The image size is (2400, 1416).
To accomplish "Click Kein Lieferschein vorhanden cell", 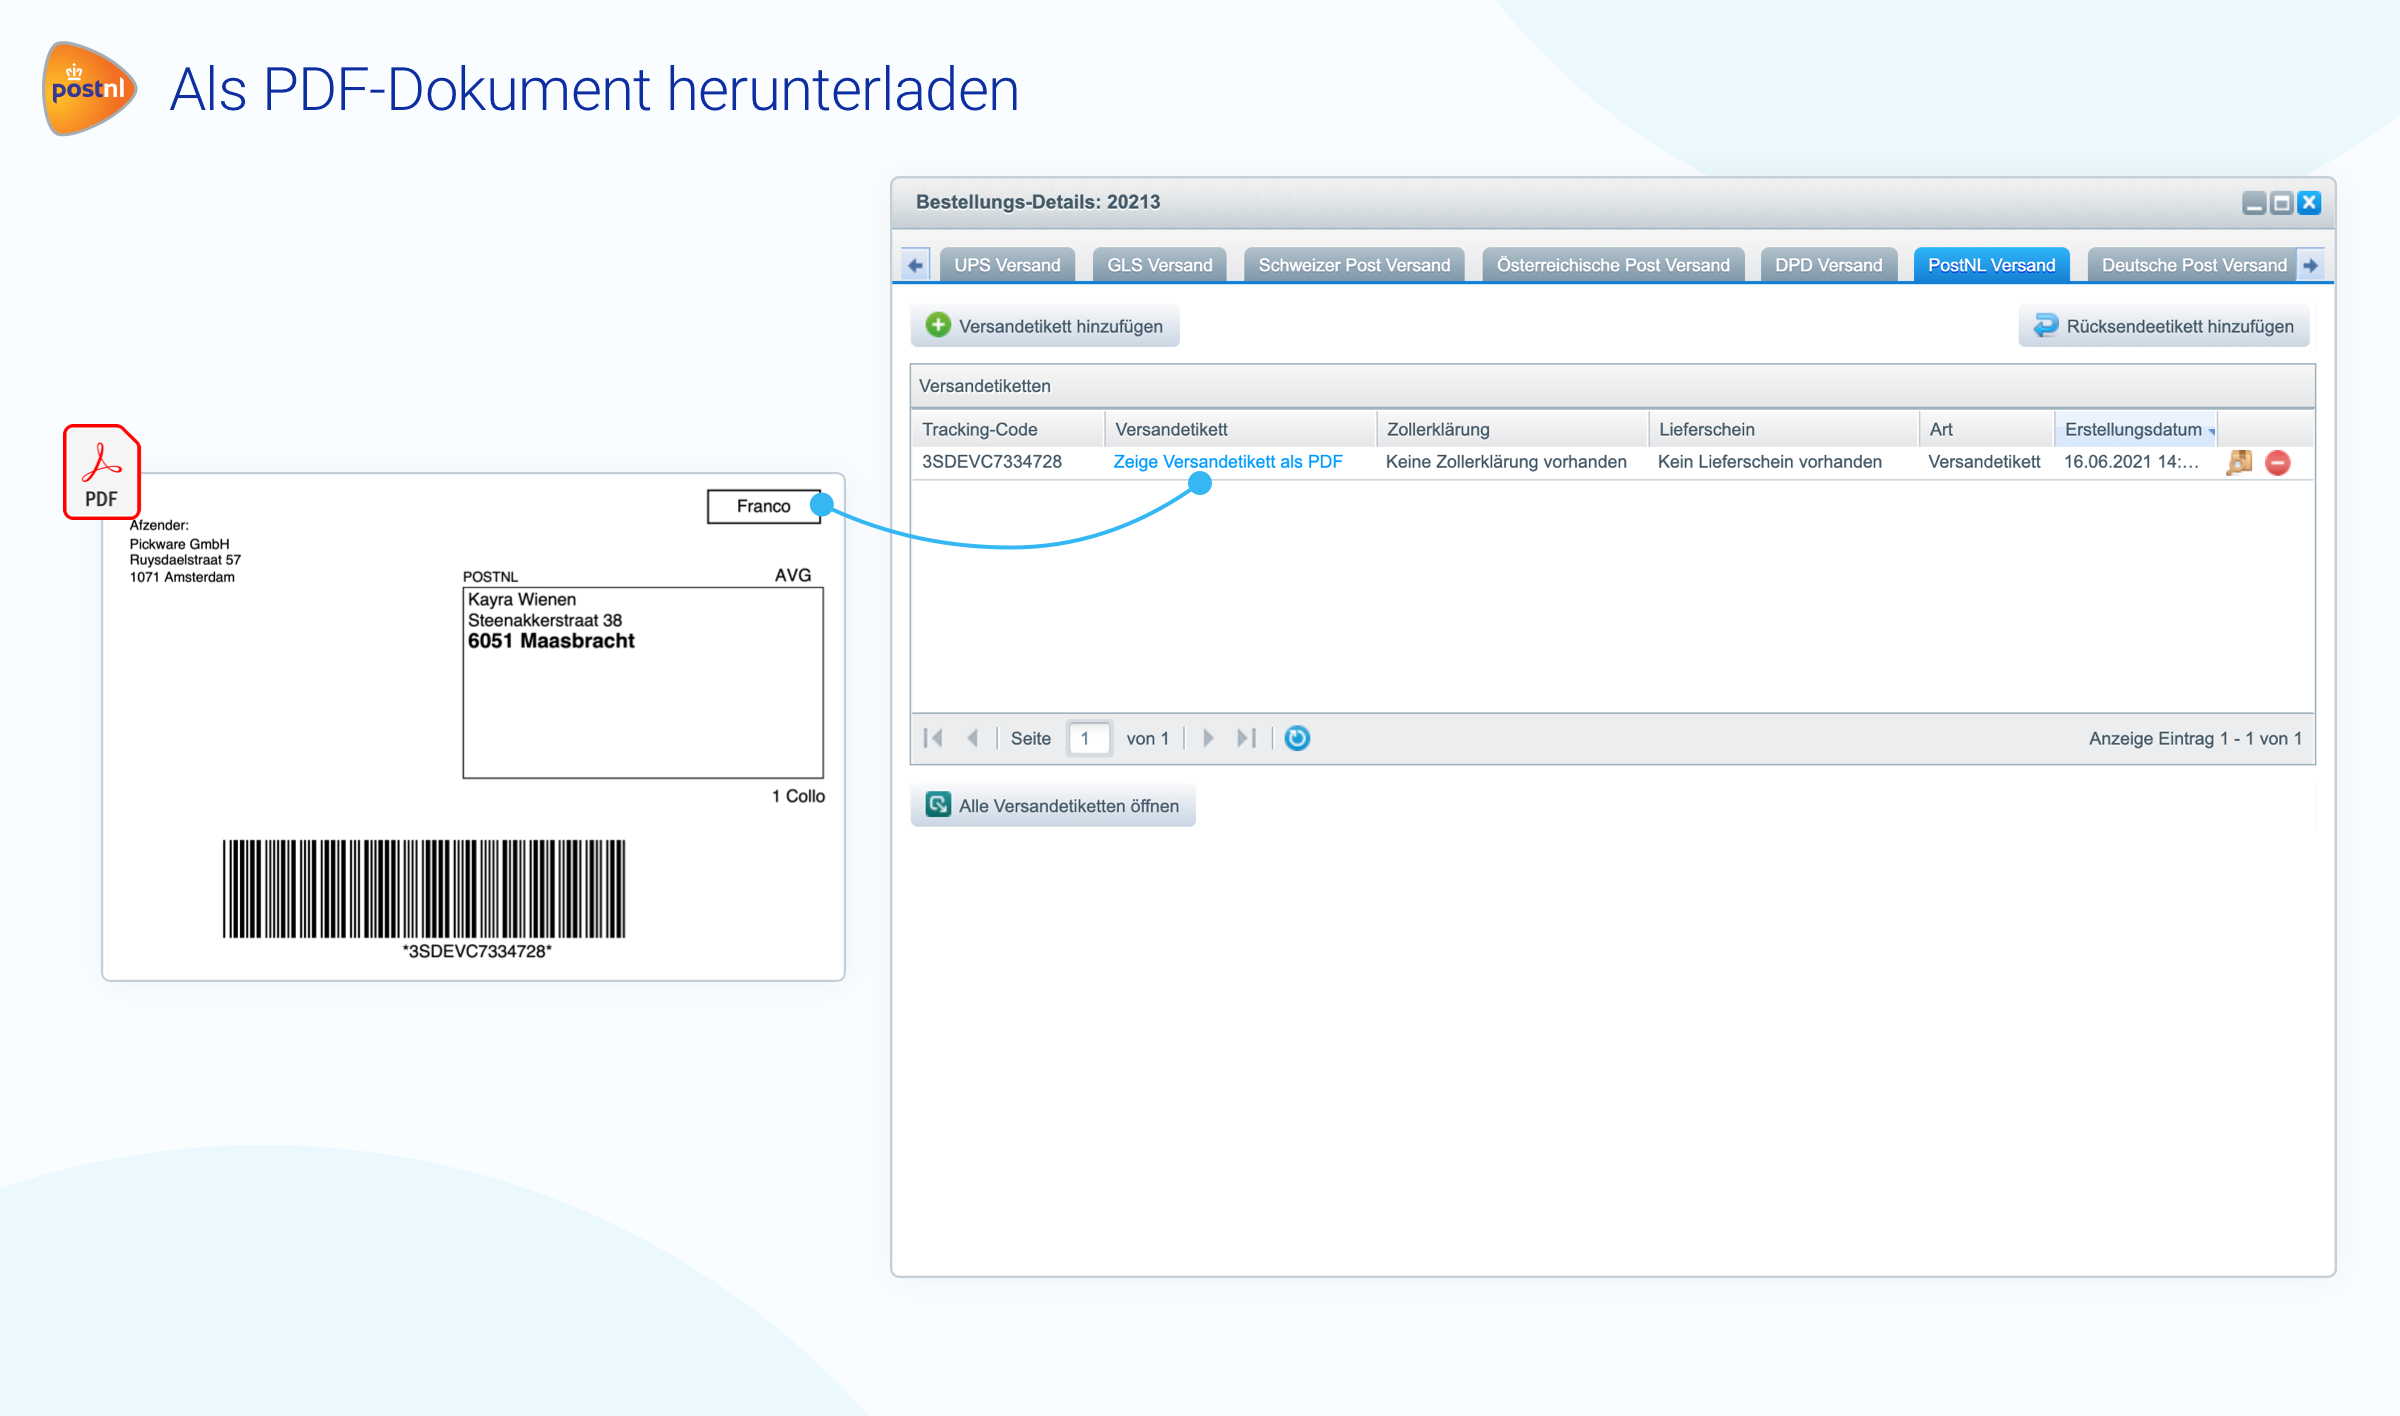I will (x=1770, y=462).
